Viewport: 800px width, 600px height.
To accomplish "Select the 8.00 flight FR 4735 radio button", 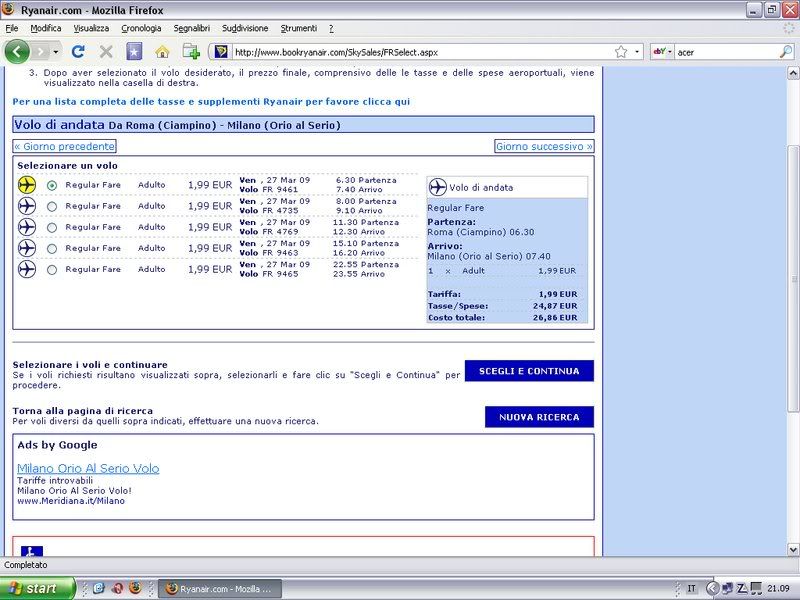I will (x=52, y=207).
